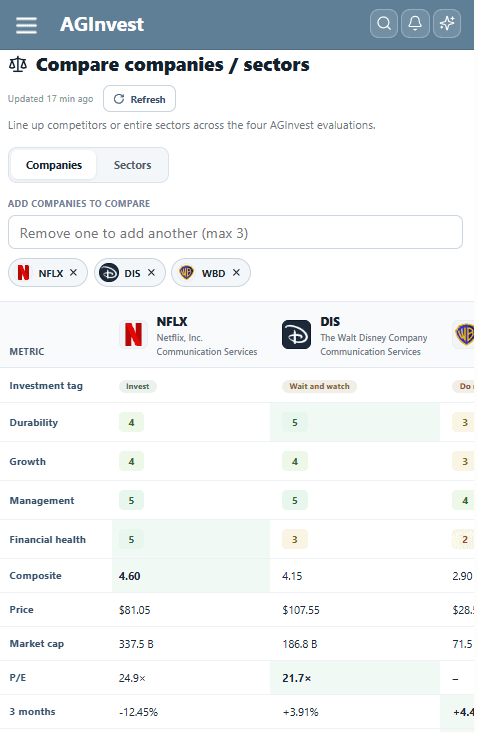477x732 pixels.
Task: Click the Financial health row label
Action: point(48,540)
